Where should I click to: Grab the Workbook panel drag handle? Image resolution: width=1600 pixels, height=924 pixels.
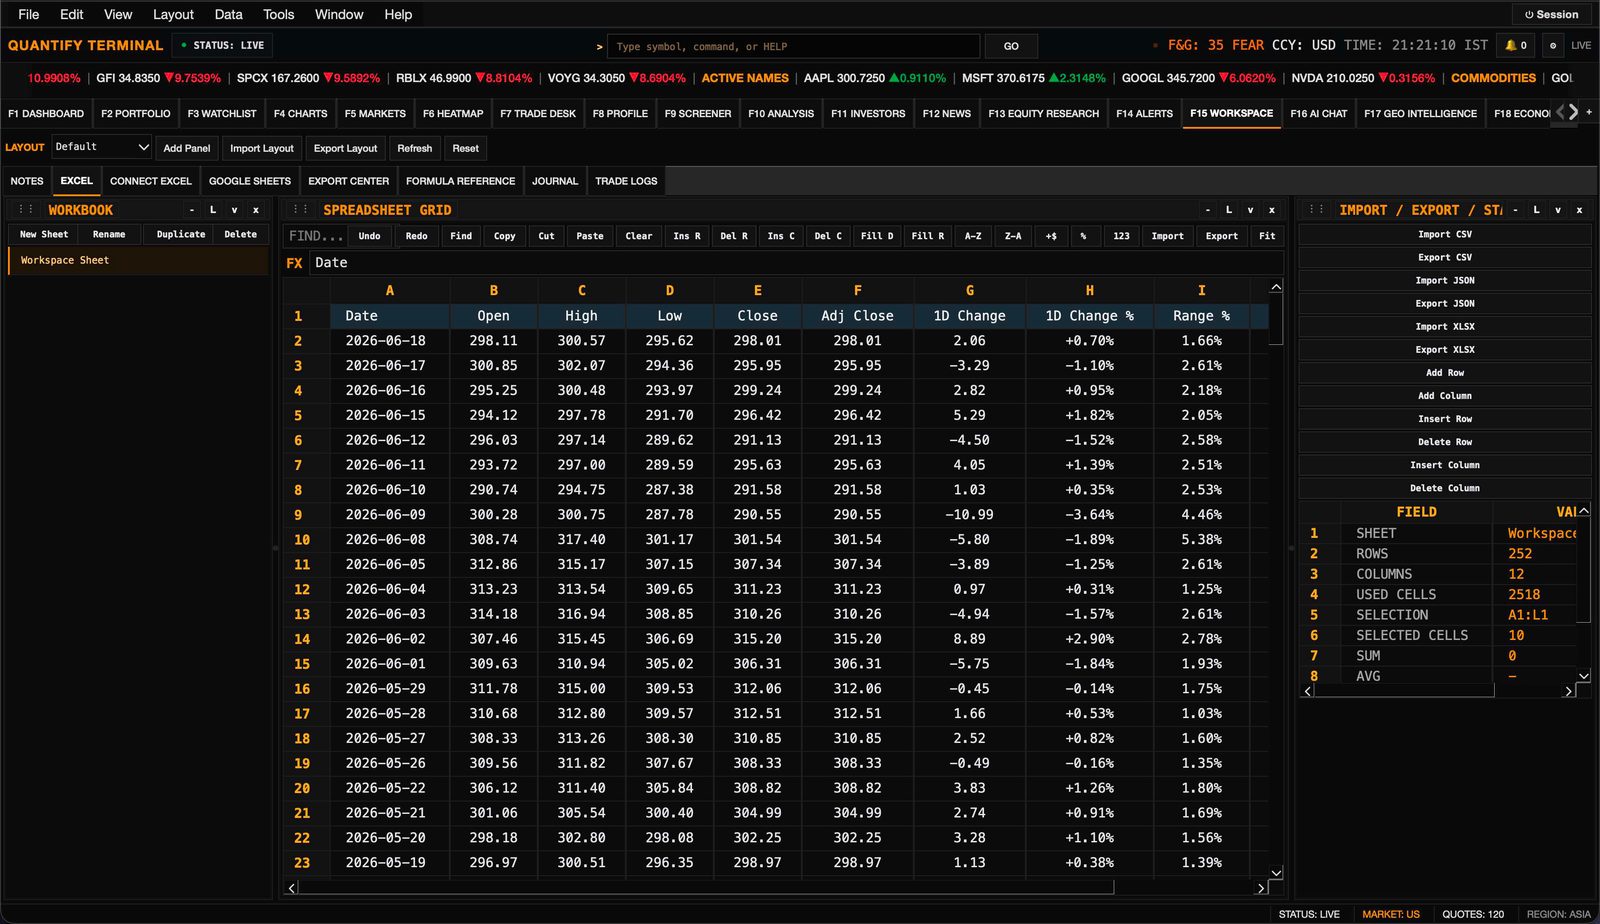(x=26, y=210)
